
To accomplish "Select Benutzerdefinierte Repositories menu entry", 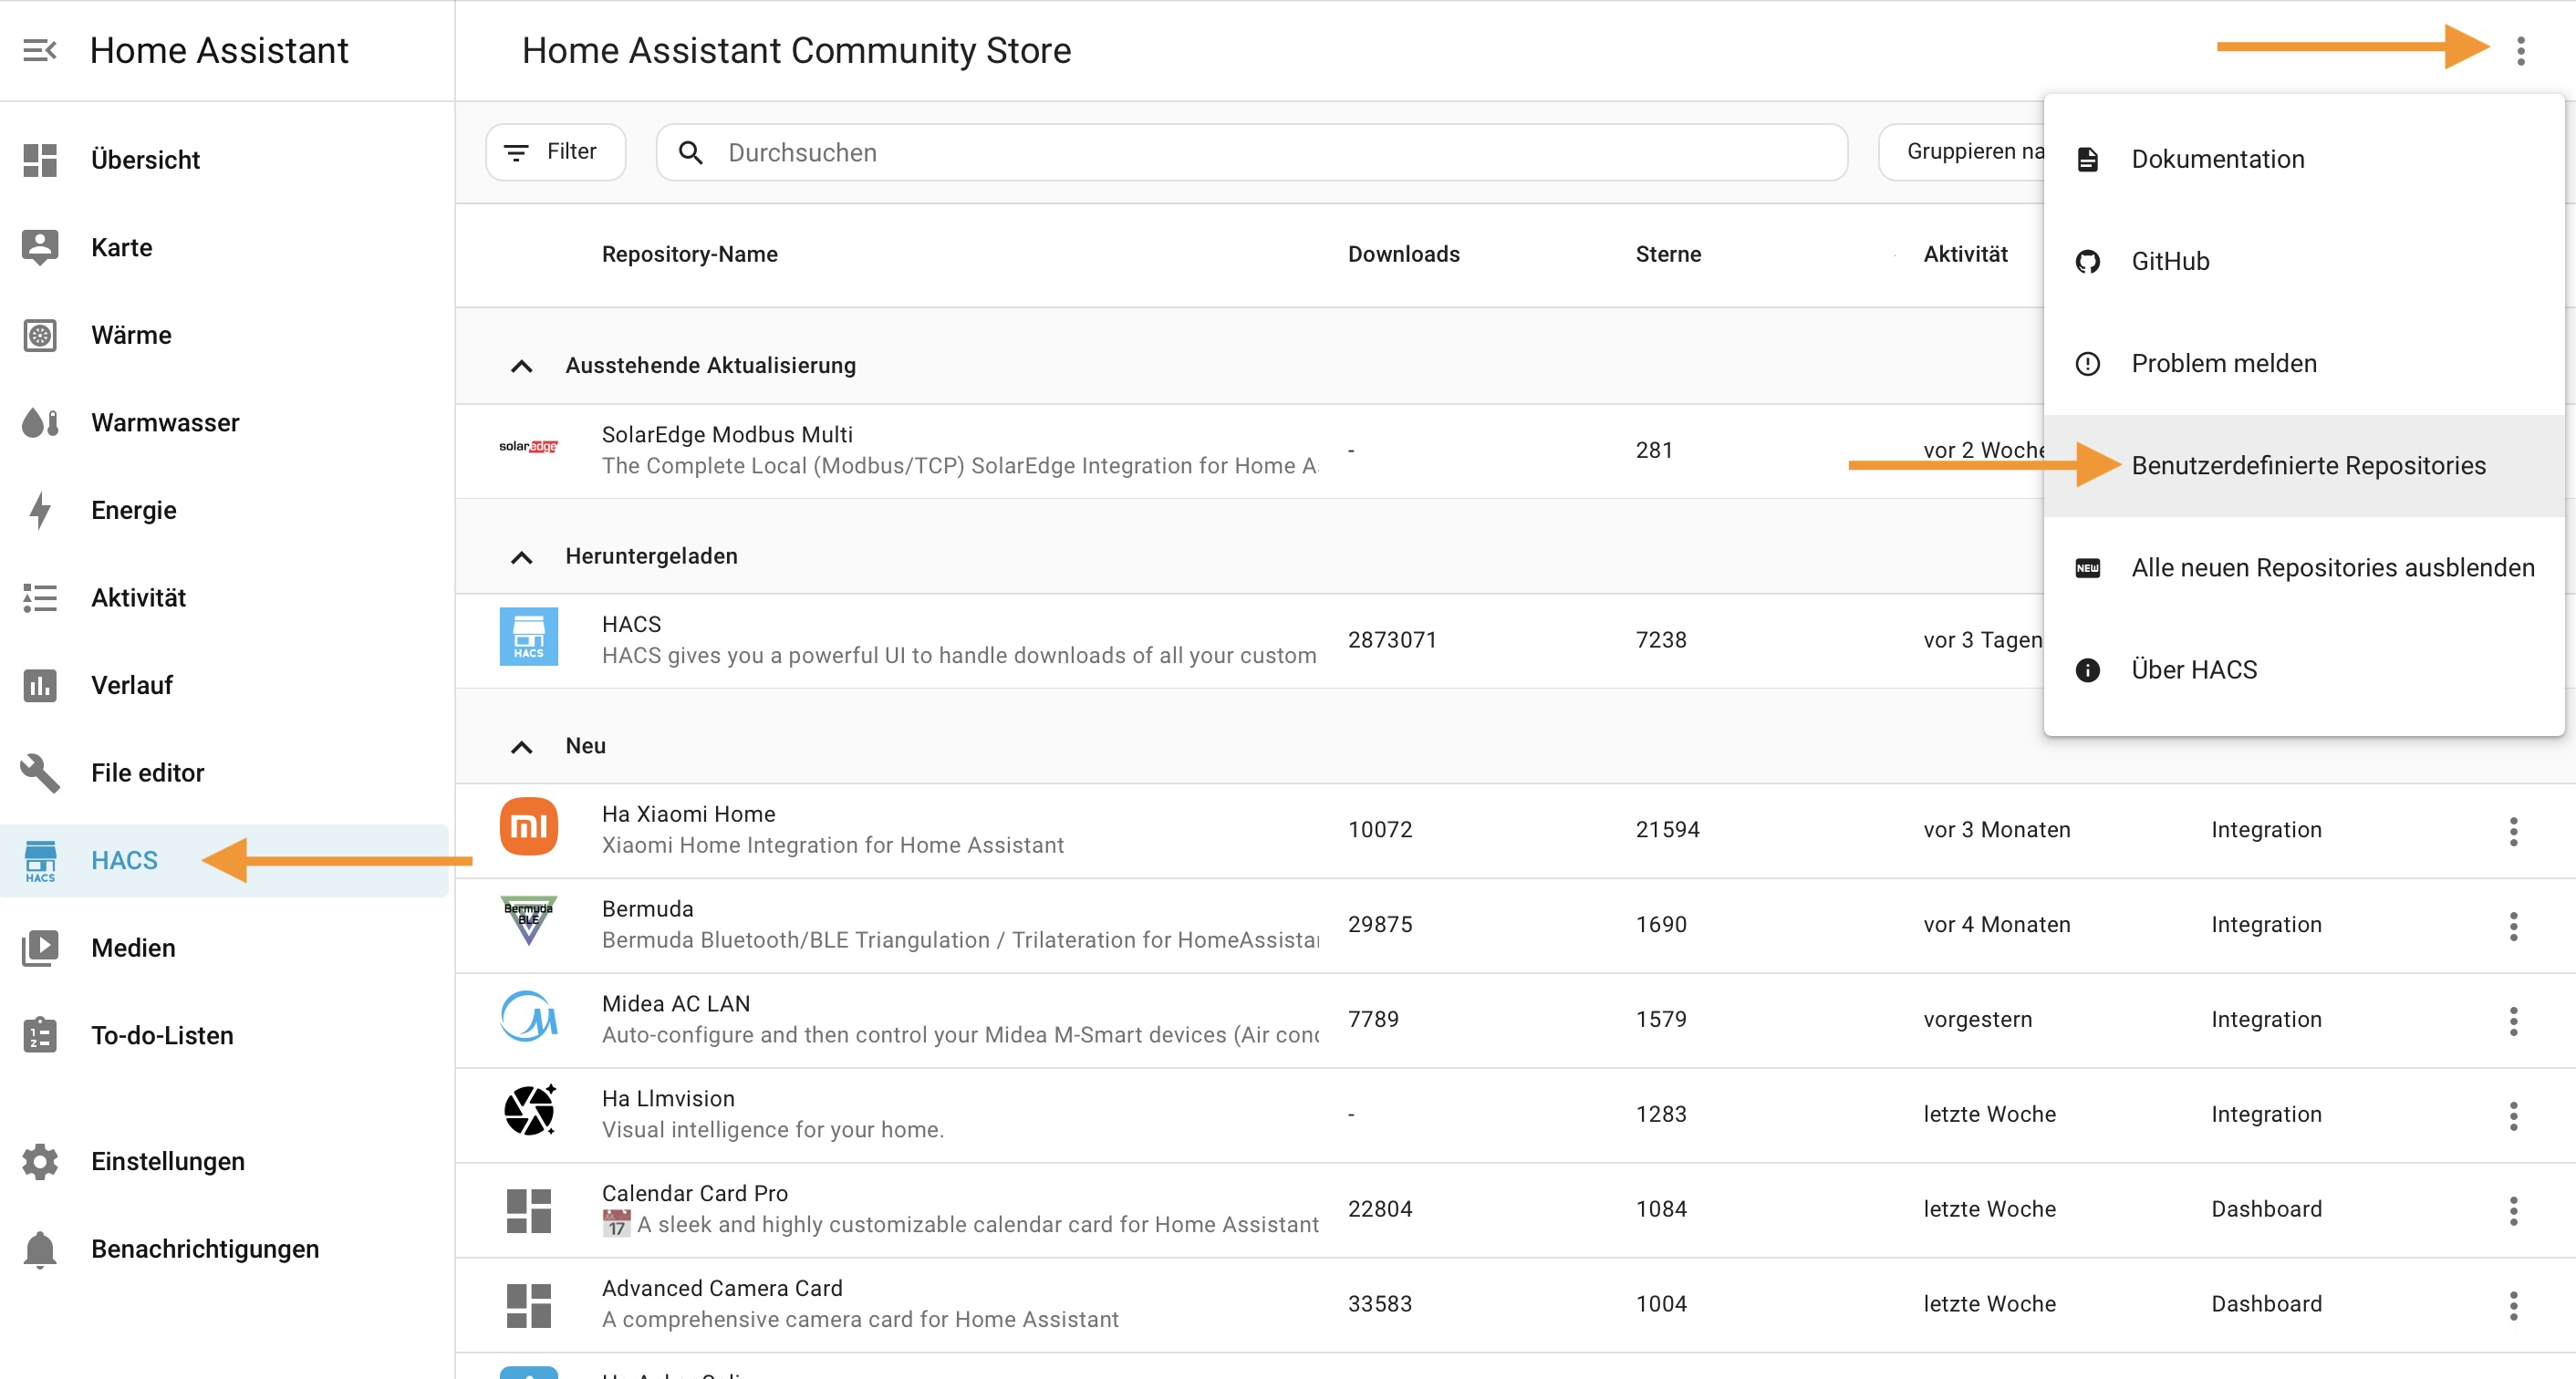I will 2307,466.
